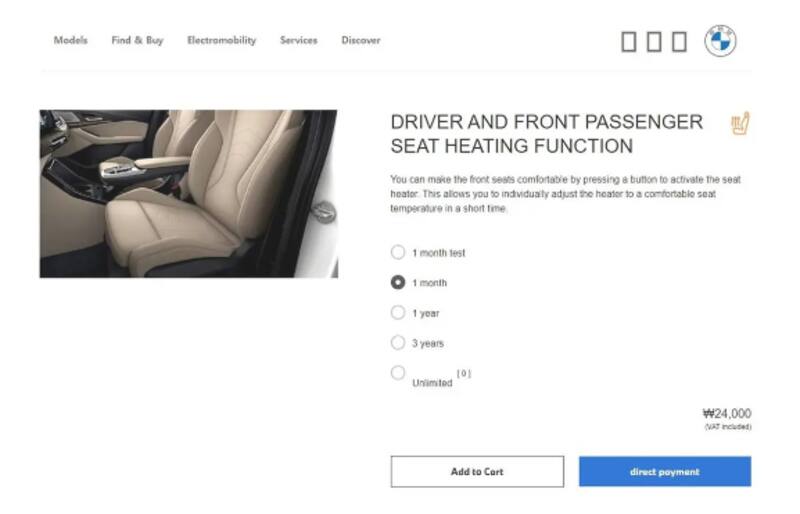Viewport: 800px width, 514px height.
Task: Open the Discover menu
Action: pyautogui.click(x=361, y=40)
